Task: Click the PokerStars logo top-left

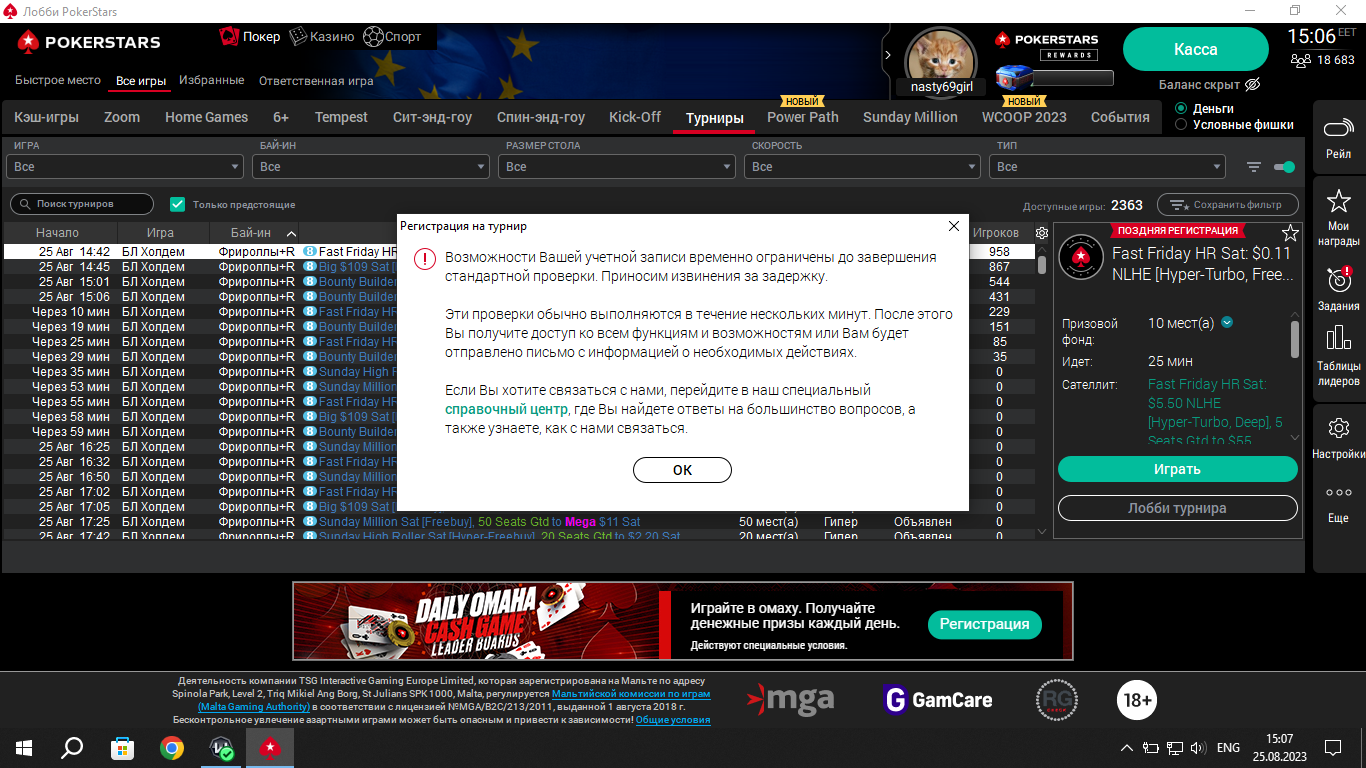Action: click(x=88, y=42)
